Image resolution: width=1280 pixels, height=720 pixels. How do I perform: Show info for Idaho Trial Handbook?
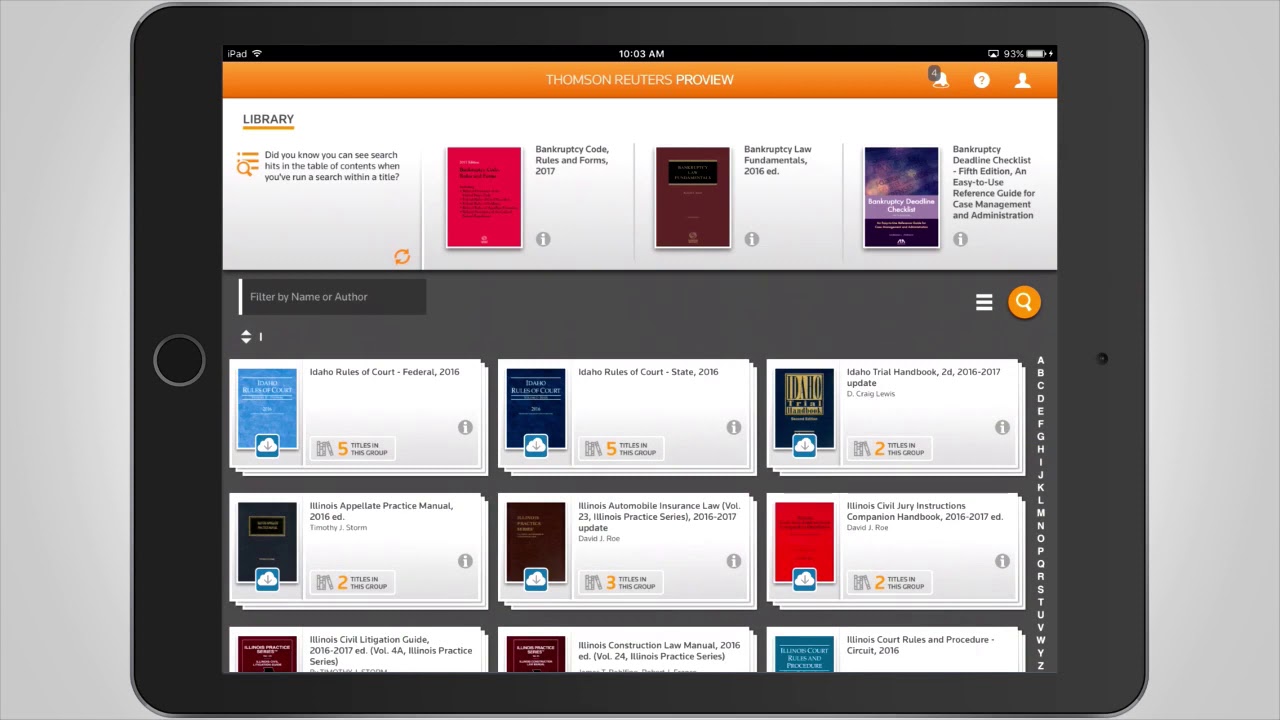click(x=1002, y=427)
